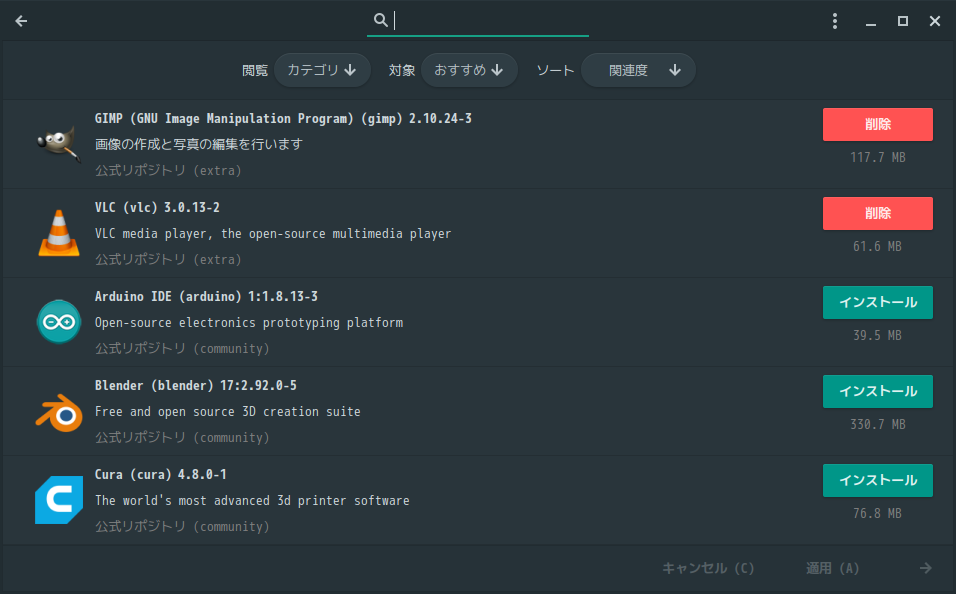The height and width of the screenshot is (594, 956).
Task: Click the VLC traffic cone icon
Action: click(59, 233)
